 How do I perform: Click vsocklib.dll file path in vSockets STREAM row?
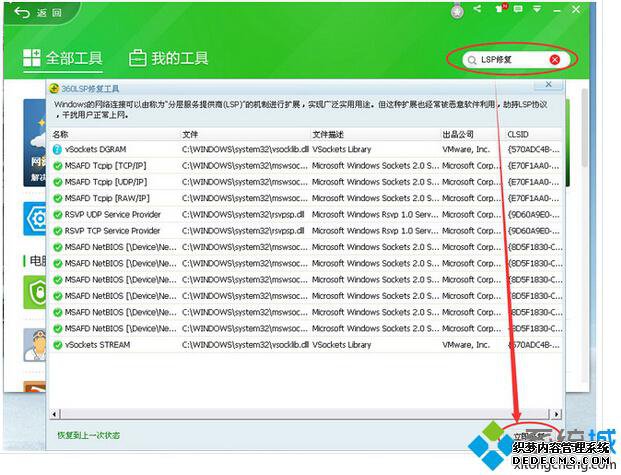[x=245, y=345]
